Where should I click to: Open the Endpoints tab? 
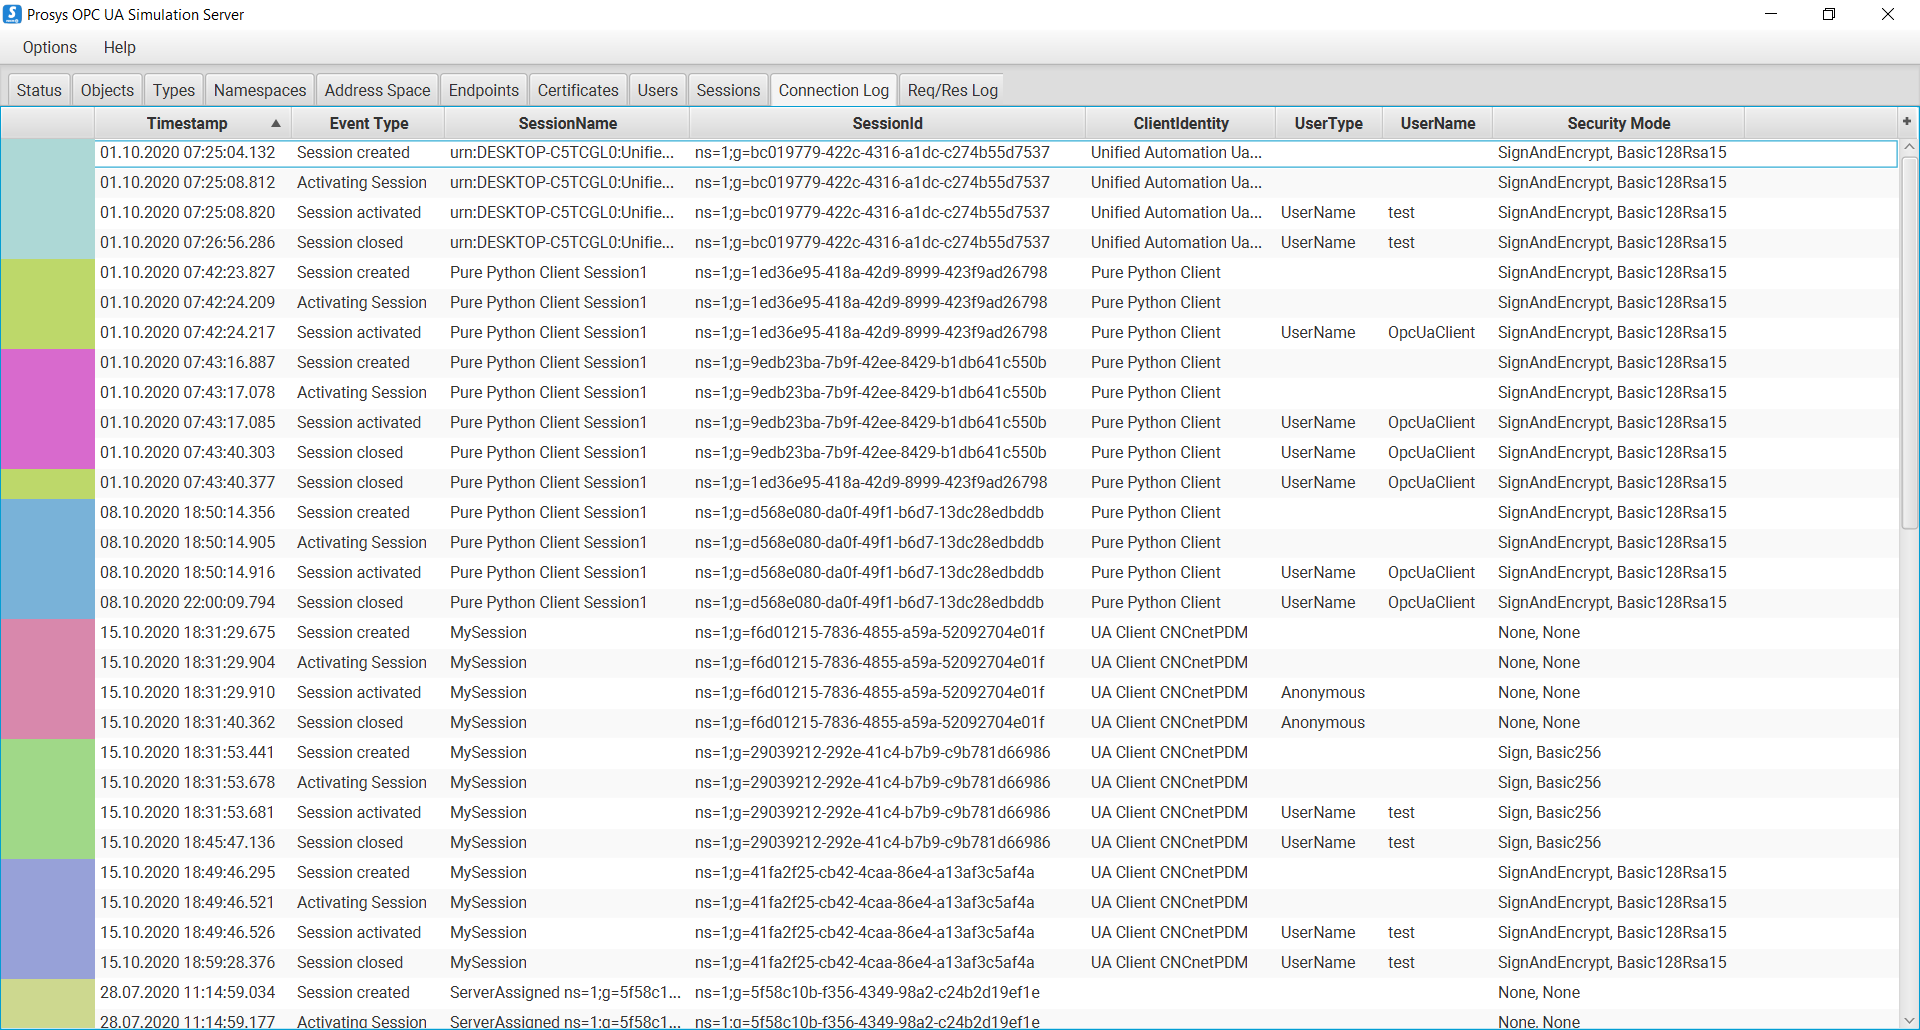click(483, 89)
